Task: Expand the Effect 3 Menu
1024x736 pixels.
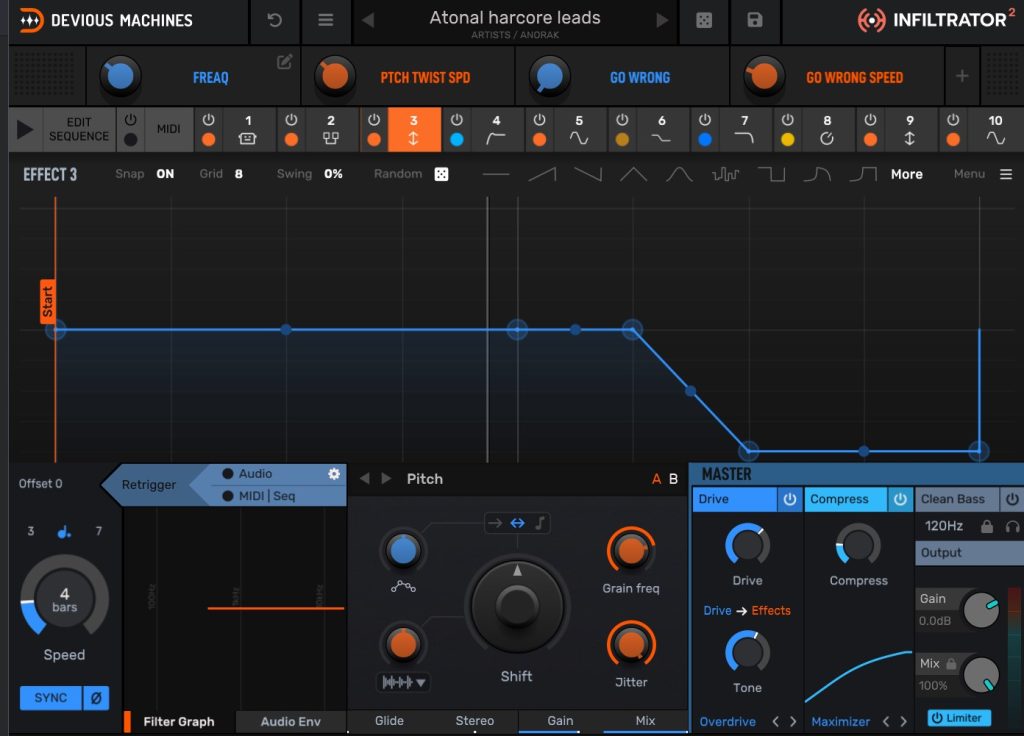Action: [1005, 174]
